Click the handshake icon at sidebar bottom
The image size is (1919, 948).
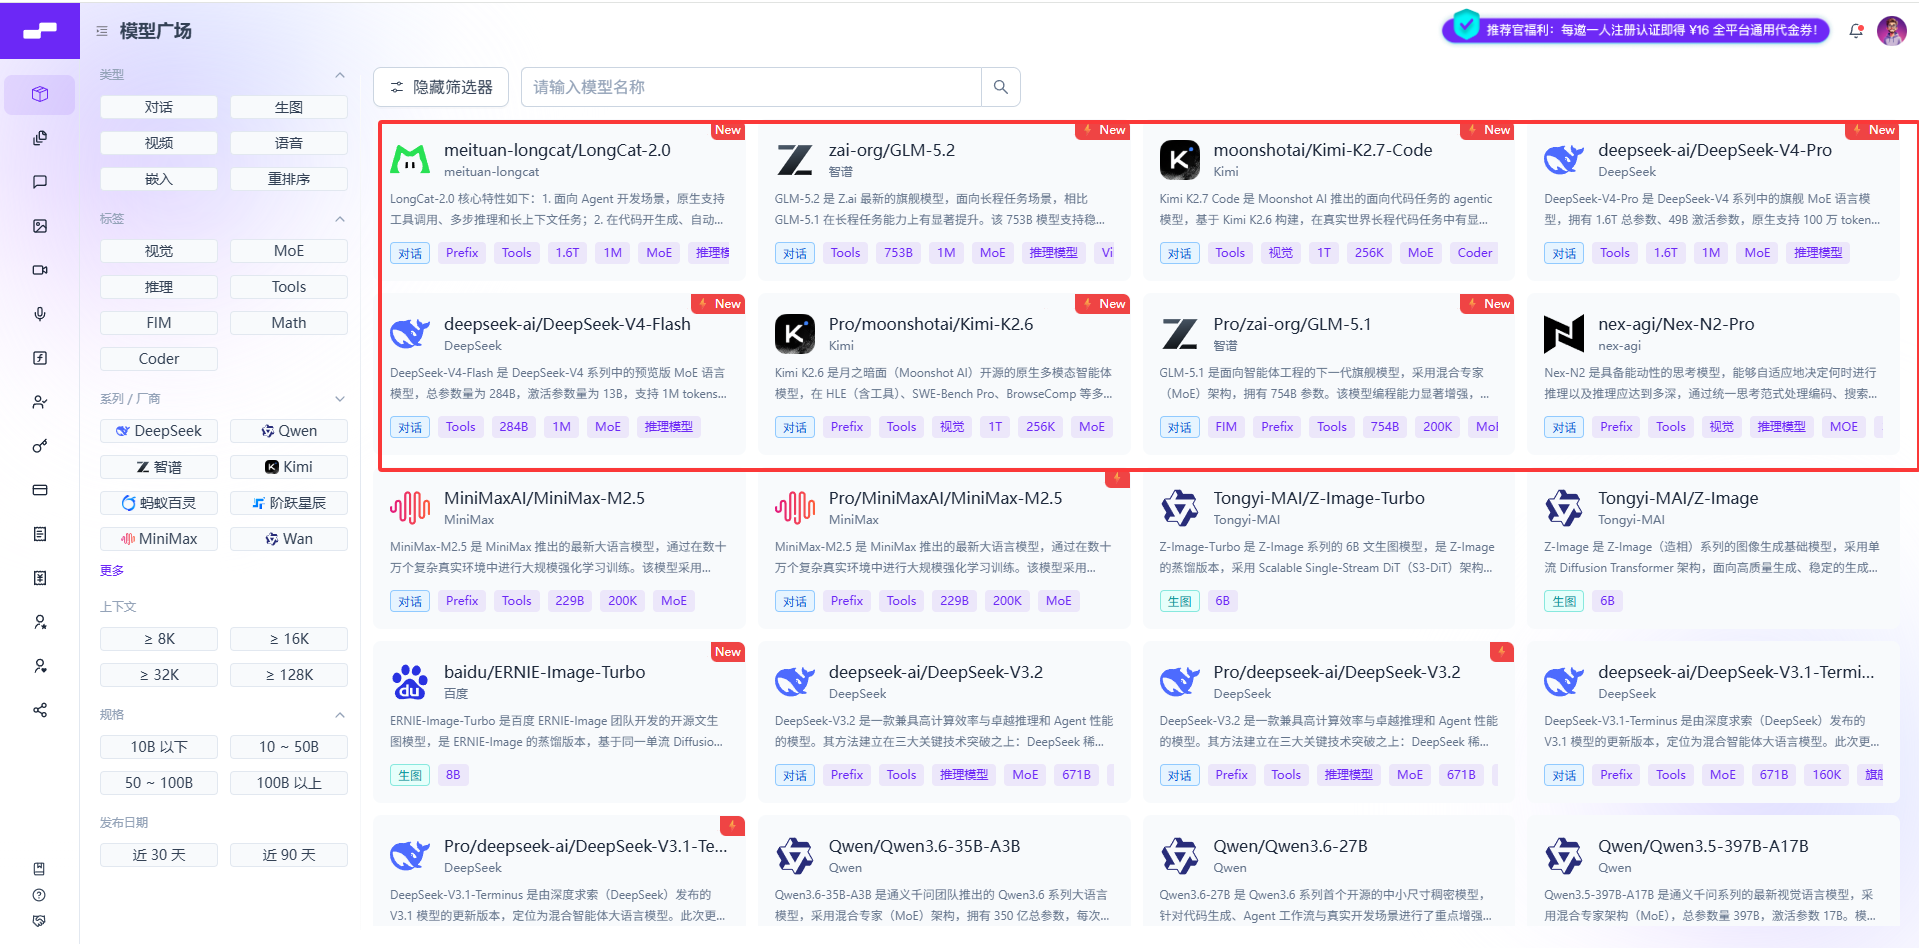click(39, 921)
